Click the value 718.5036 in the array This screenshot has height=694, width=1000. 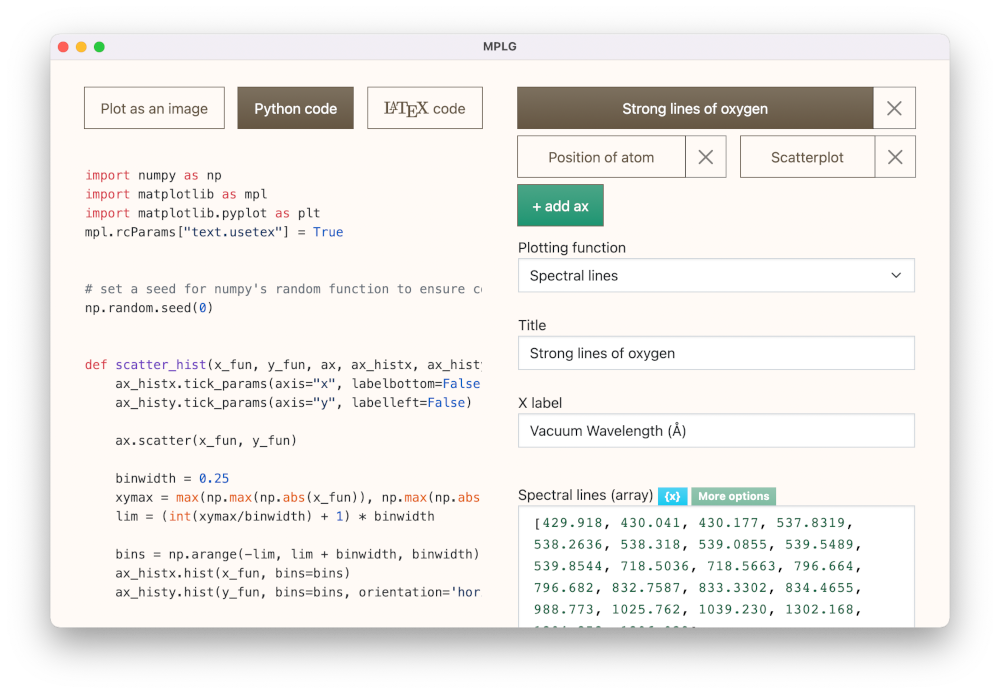654,566
